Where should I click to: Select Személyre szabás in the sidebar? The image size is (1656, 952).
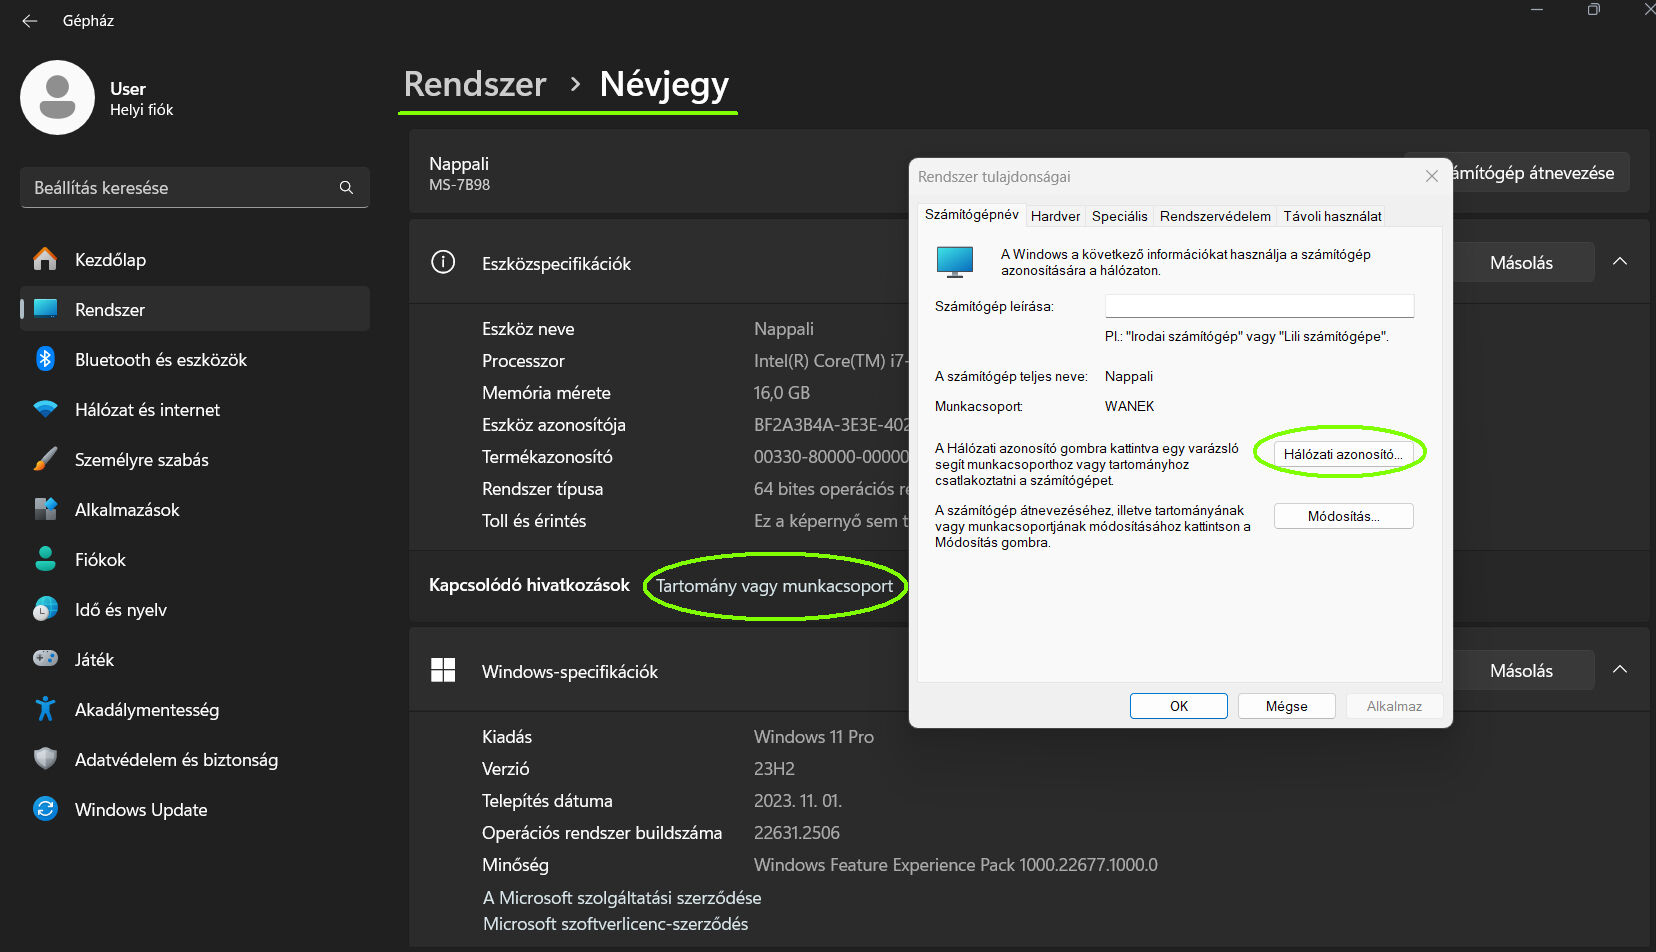(195, 459)
